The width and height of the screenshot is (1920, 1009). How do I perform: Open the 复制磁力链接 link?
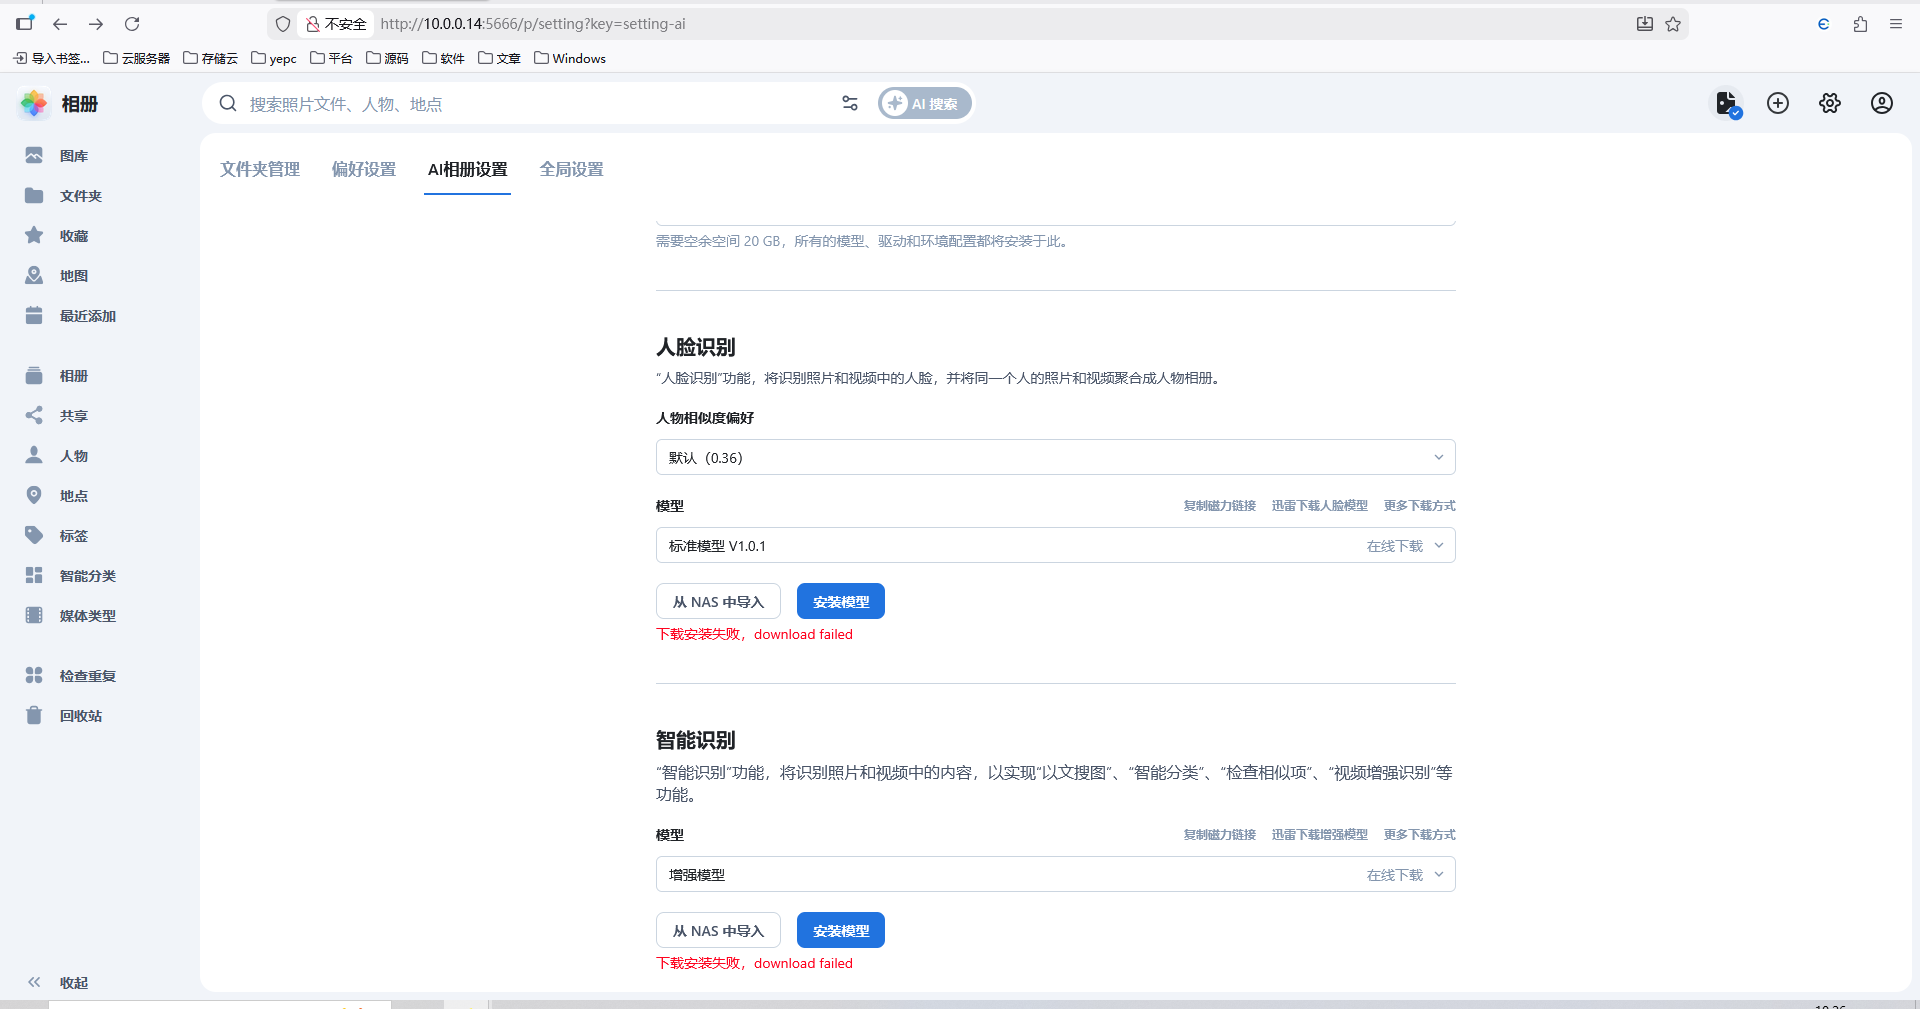coord(1218,506)
